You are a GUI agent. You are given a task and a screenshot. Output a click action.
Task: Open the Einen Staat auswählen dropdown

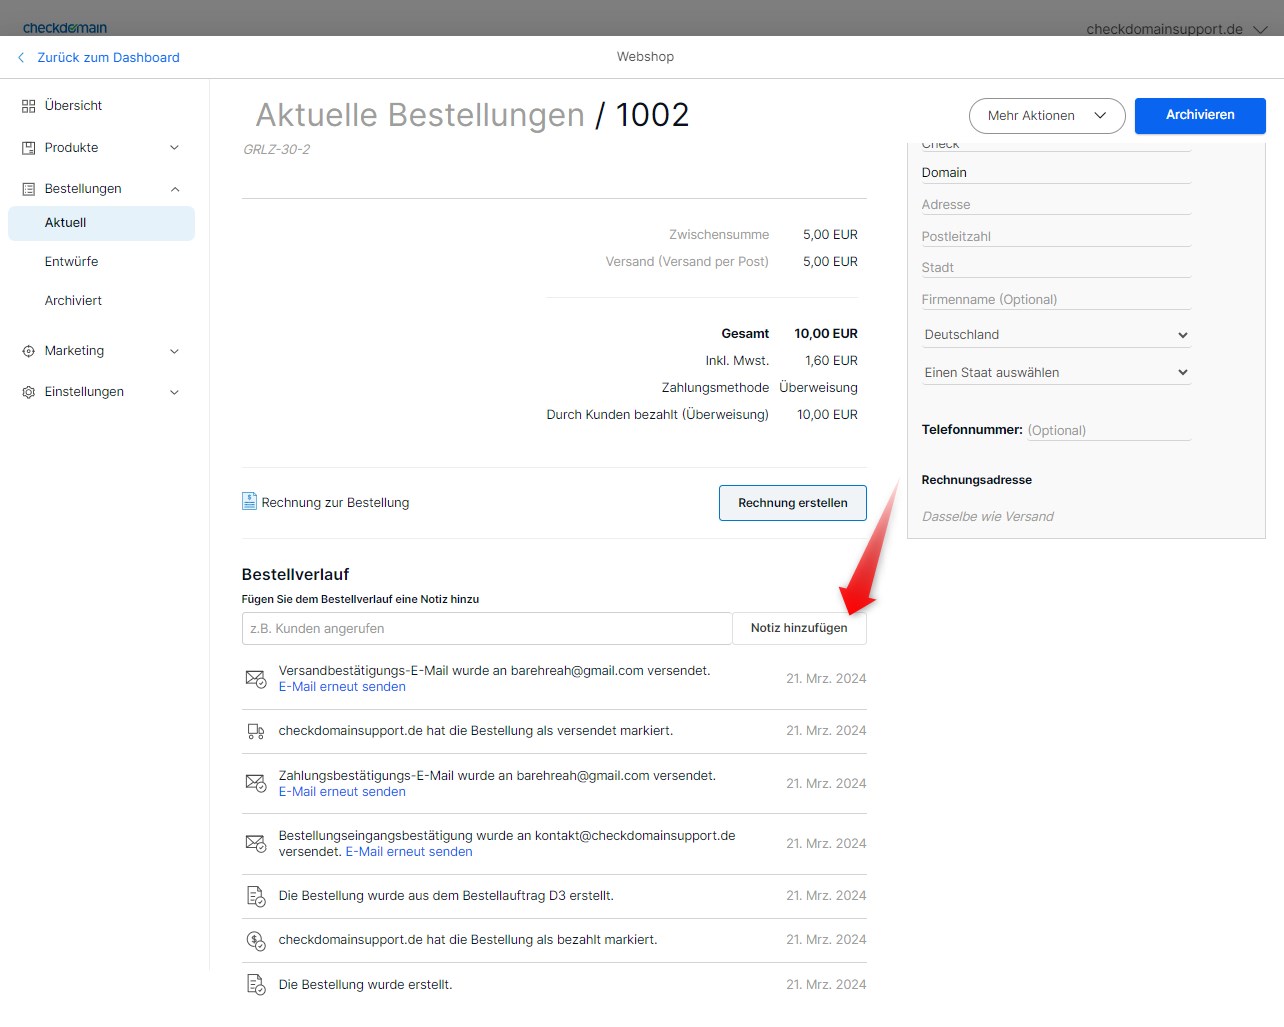tap(1055, 372)
